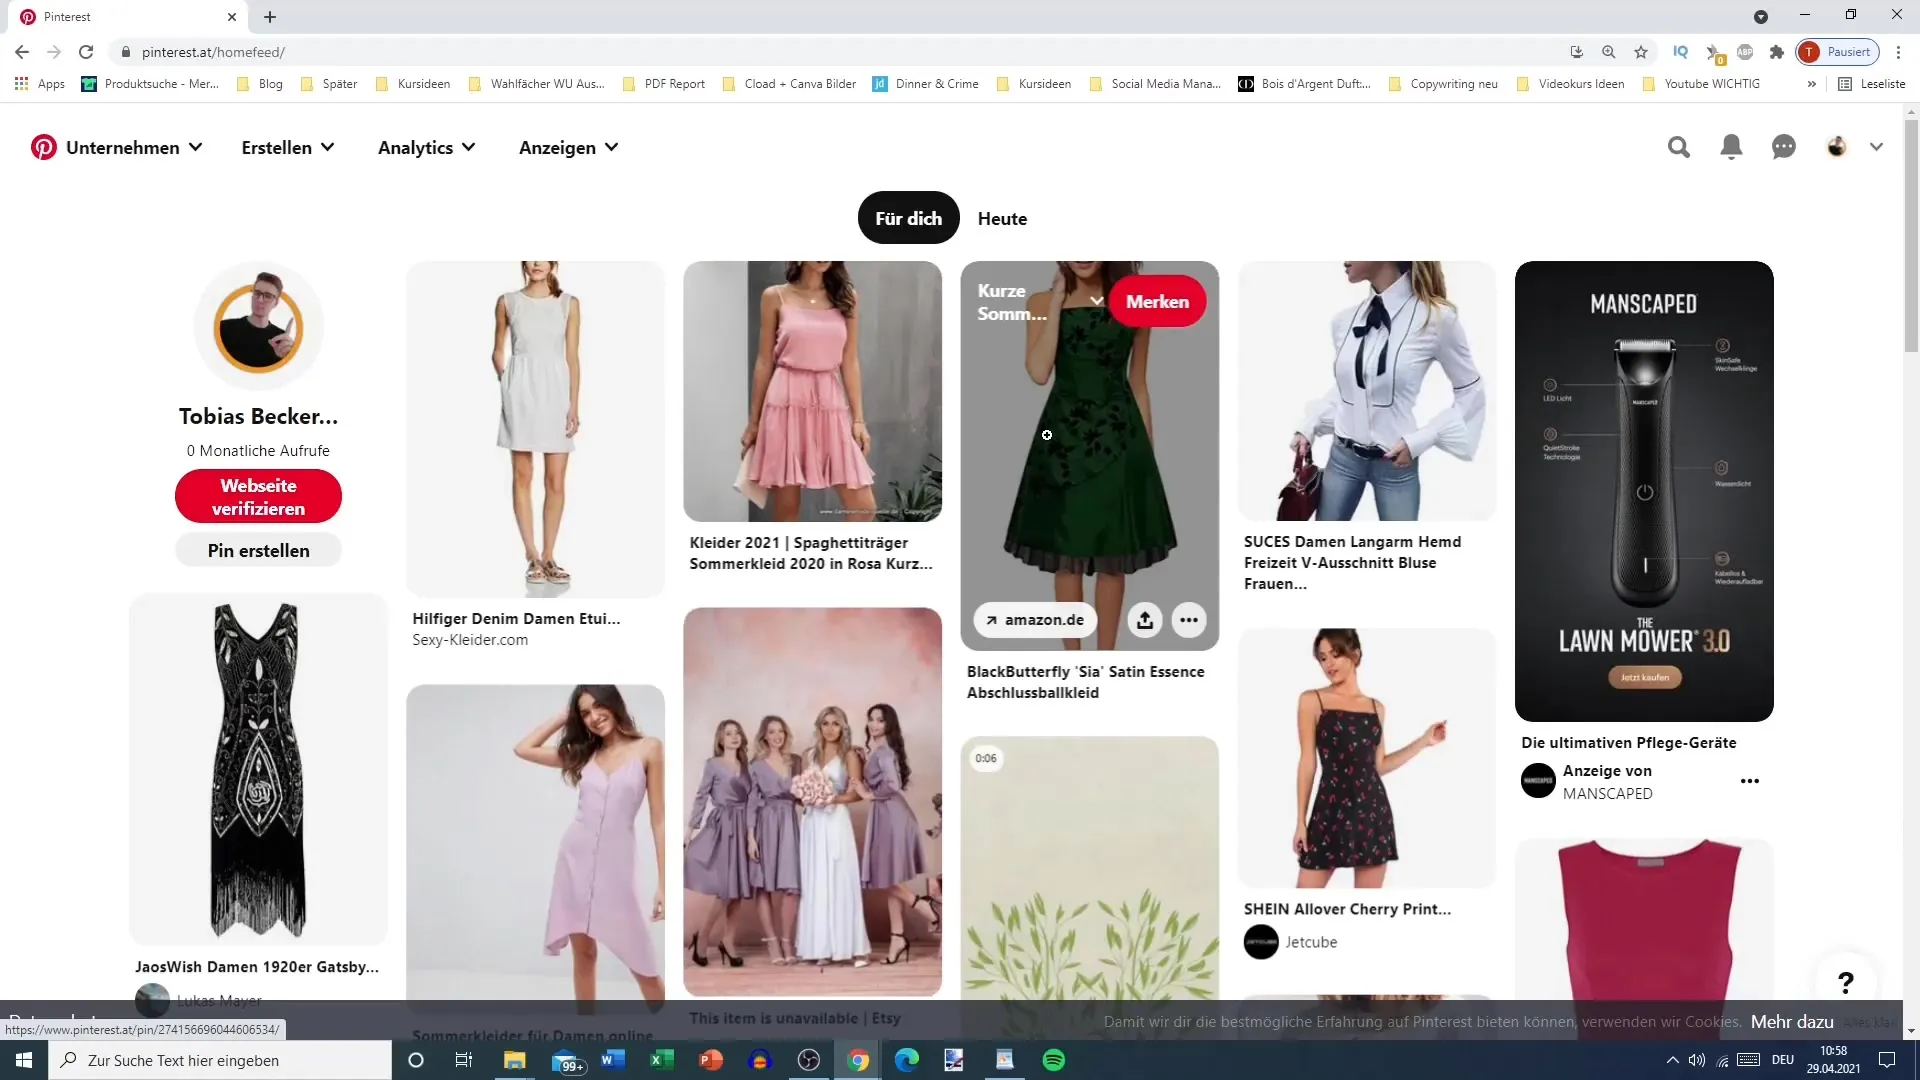Open the JaosWish Gatsby dress pin
The image size is (1920, 1080).
258,769
